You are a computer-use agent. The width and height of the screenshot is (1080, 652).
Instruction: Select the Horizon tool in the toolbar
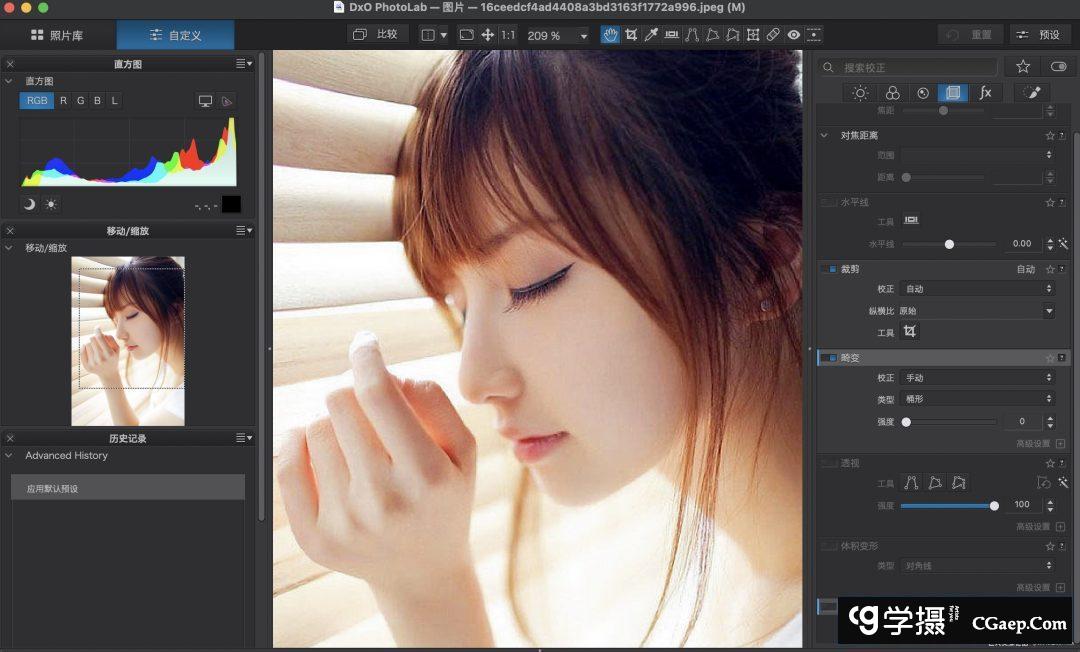click(x=672, y=34)
